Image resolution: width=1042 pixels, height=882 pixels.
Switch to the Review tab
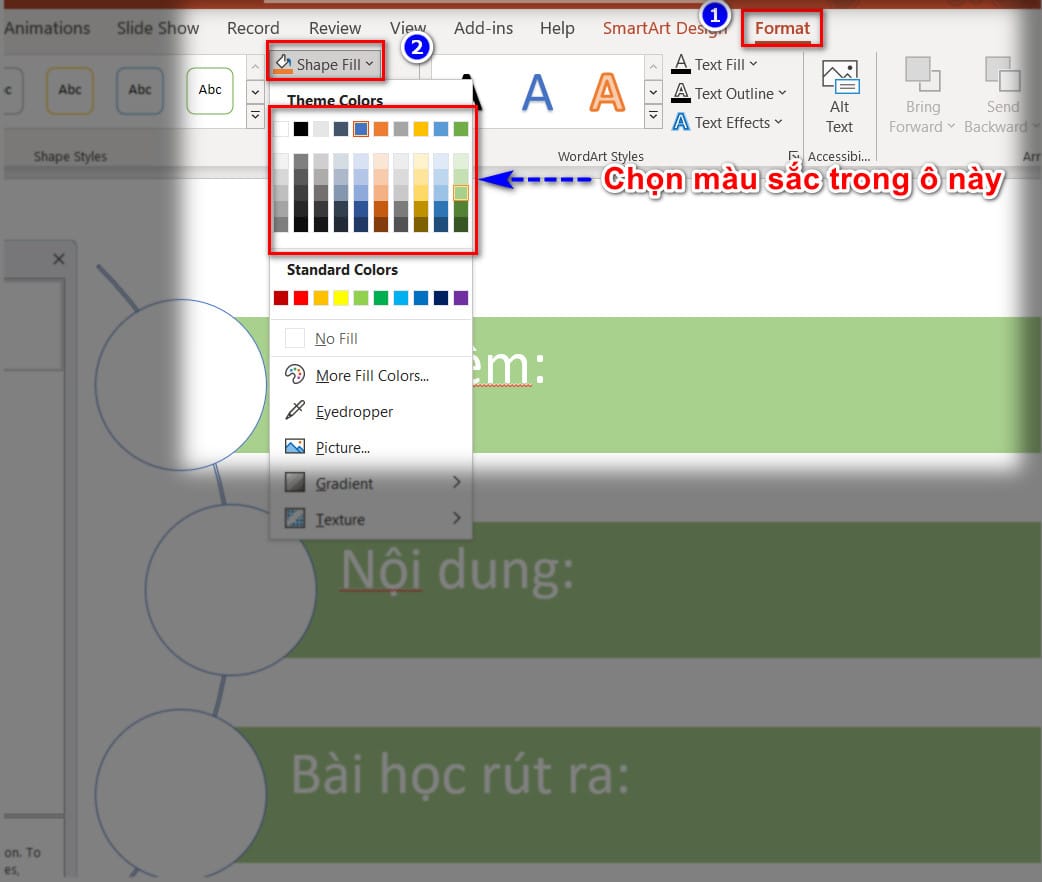point(334,29)
